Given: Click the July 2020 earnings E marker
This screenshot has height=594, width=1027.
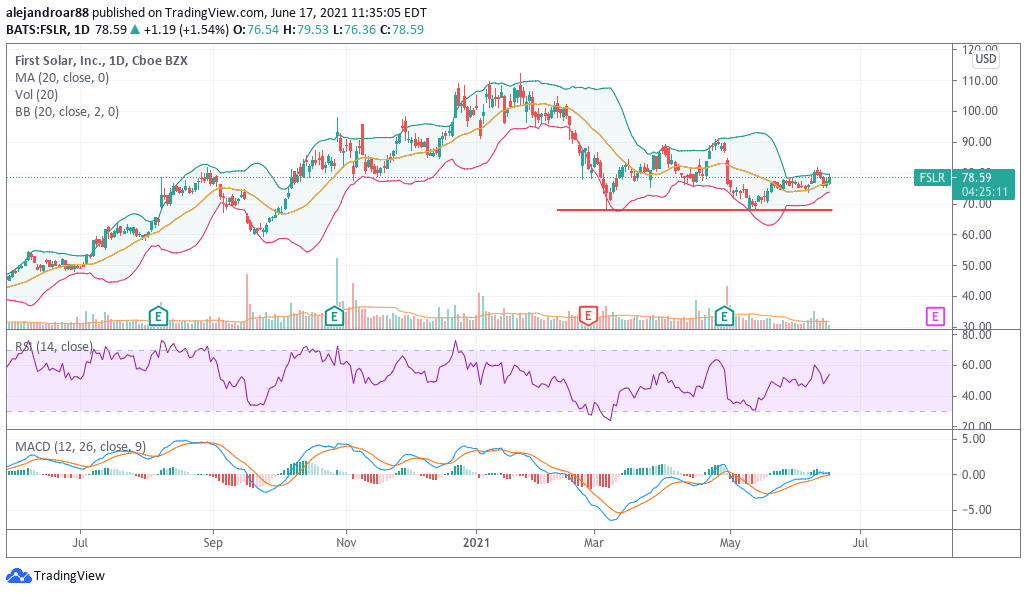Looking at the screenshot, I should click(x=158, y=317).
